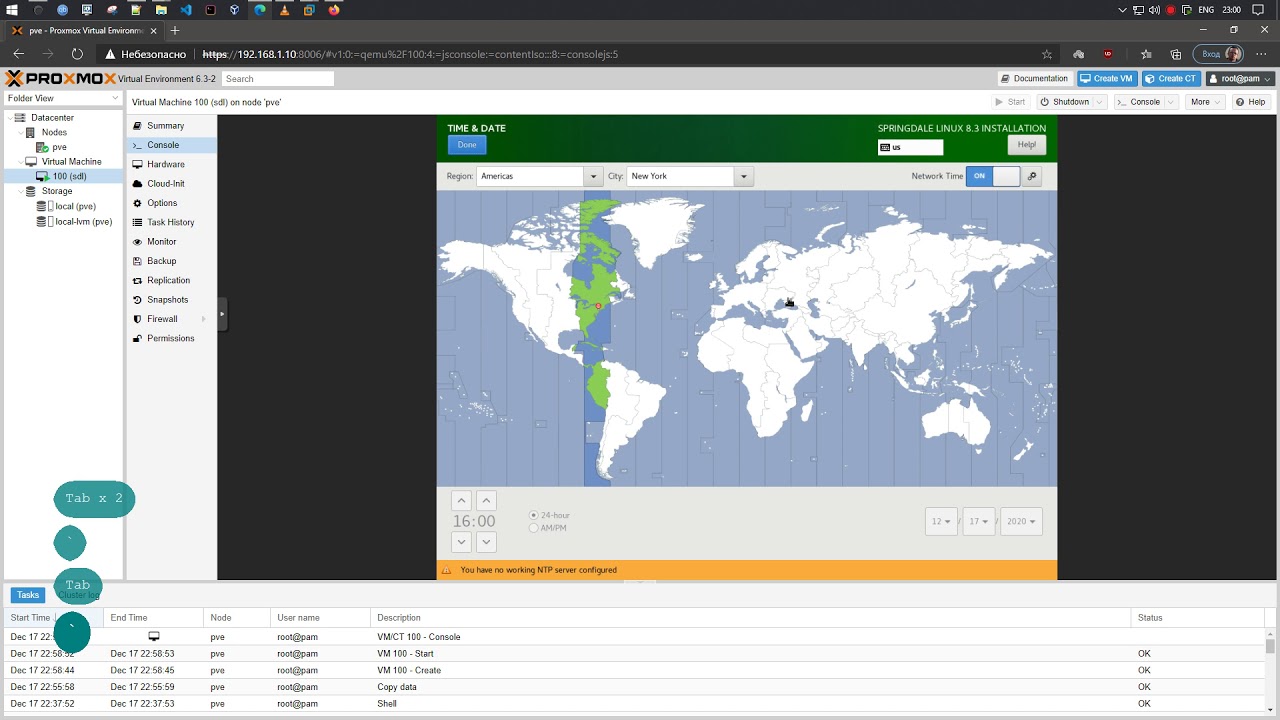The image size is (1280, 720).
Task: Click Done in Time & Date installer
Action: [x=467, y=145]
